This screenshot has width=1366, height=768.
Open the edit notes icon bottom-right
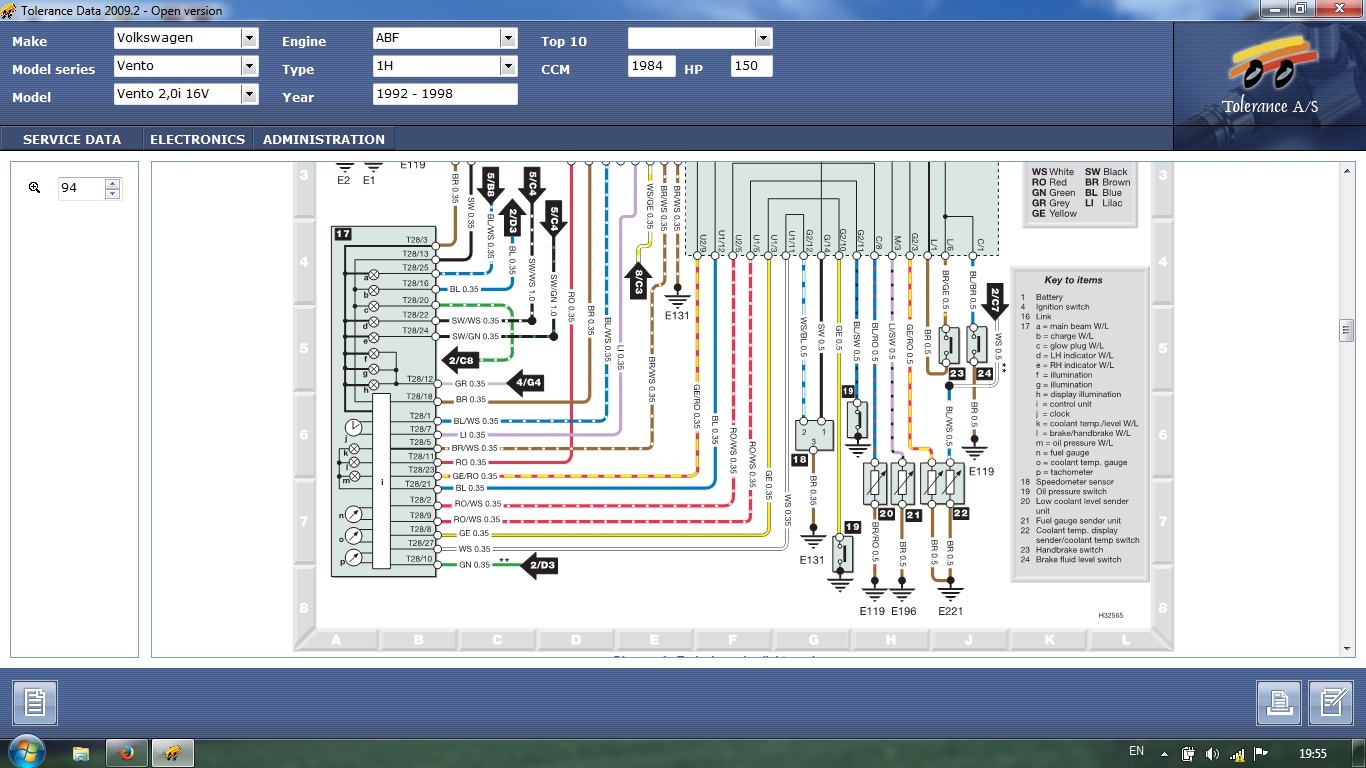[1330, 702]
